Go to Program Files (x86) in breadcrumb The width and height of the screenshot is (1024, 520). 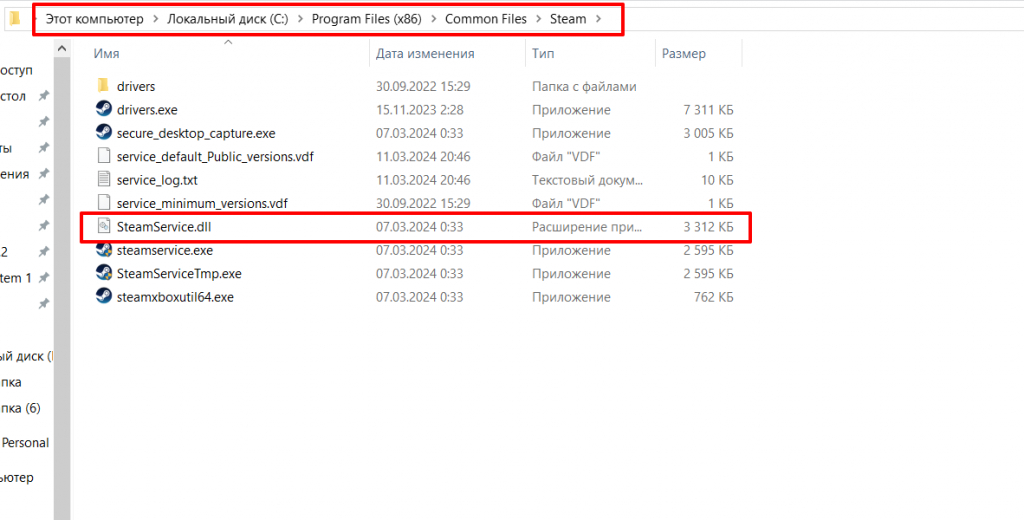tap(366, 19)
